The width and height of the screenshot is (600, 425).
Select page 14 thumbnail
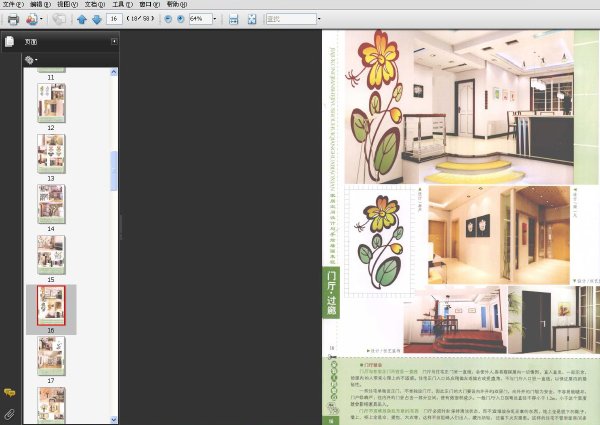click(x=51, y=204)
